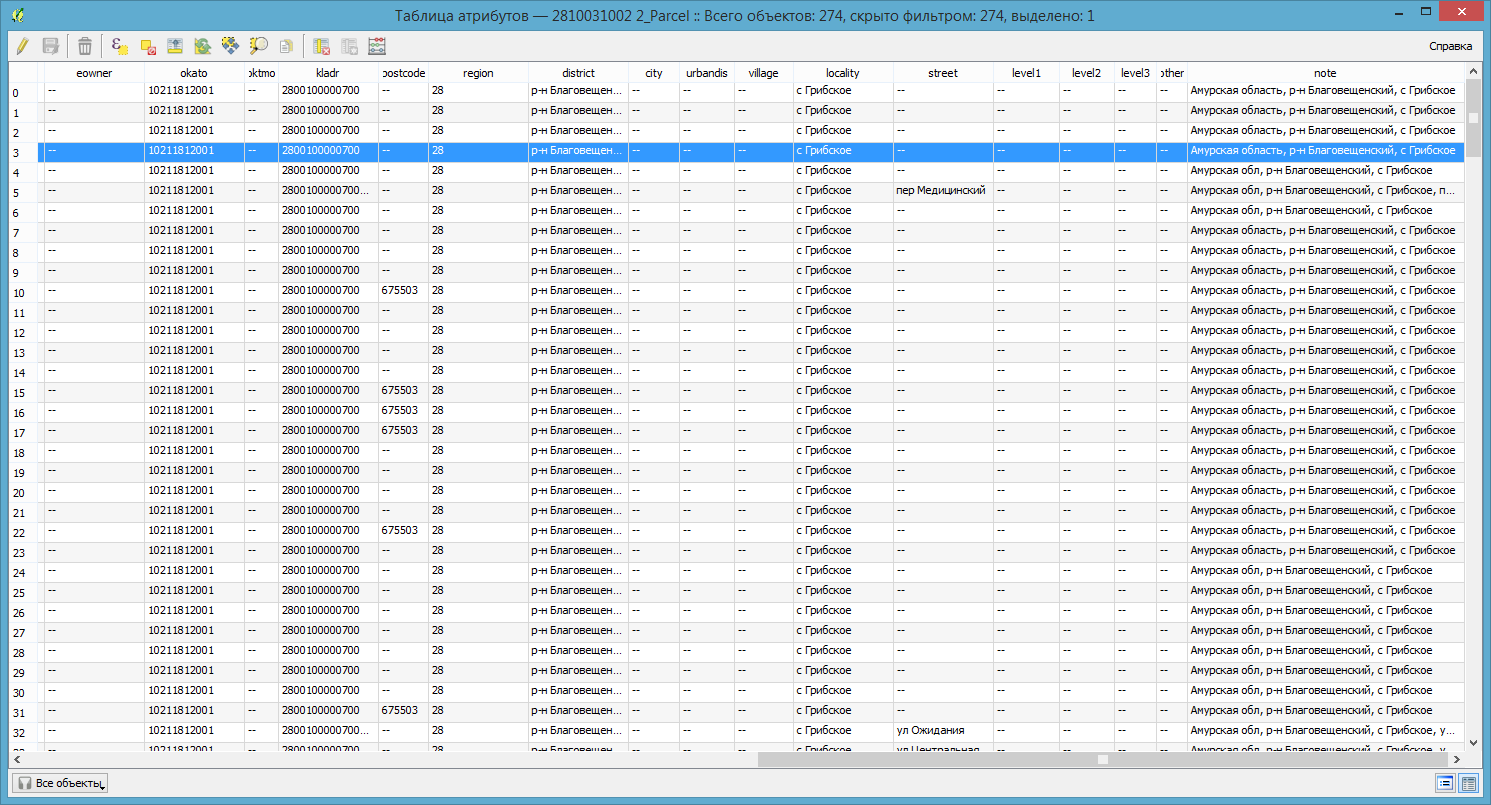
Task: Switch to form view at bottom right
Action: (x=1444, y=784)
